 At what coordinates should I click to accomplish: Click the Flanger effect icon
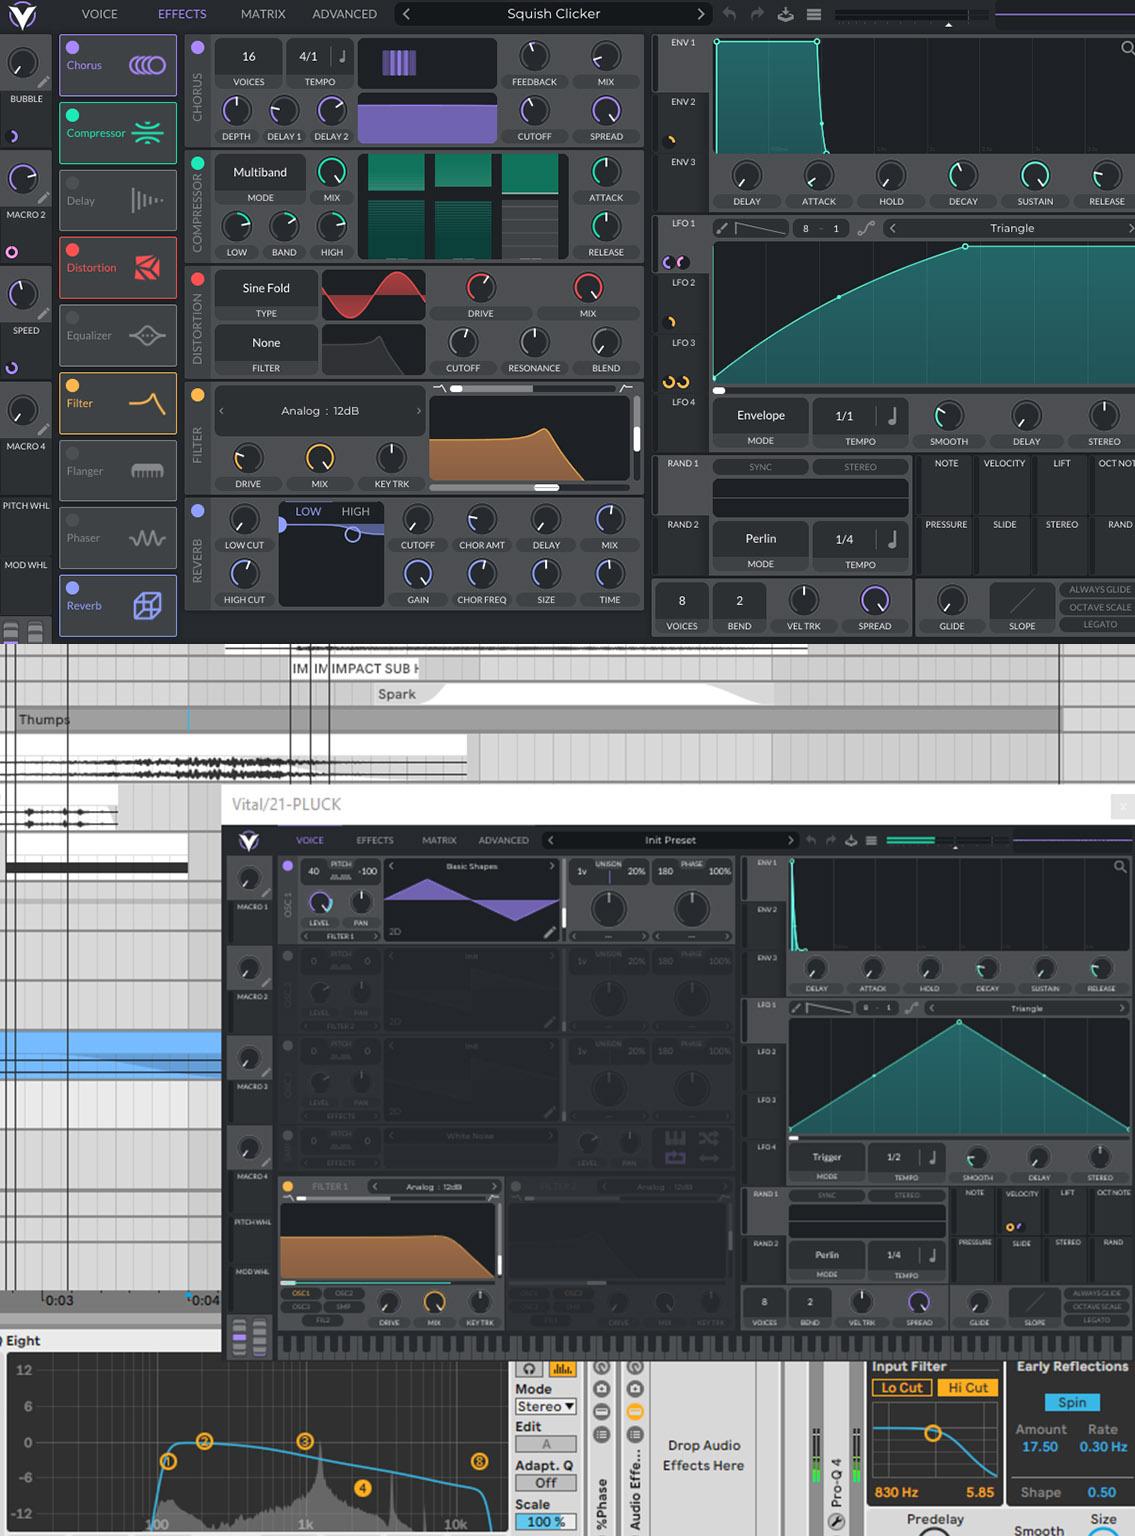(x=147, y=471)
